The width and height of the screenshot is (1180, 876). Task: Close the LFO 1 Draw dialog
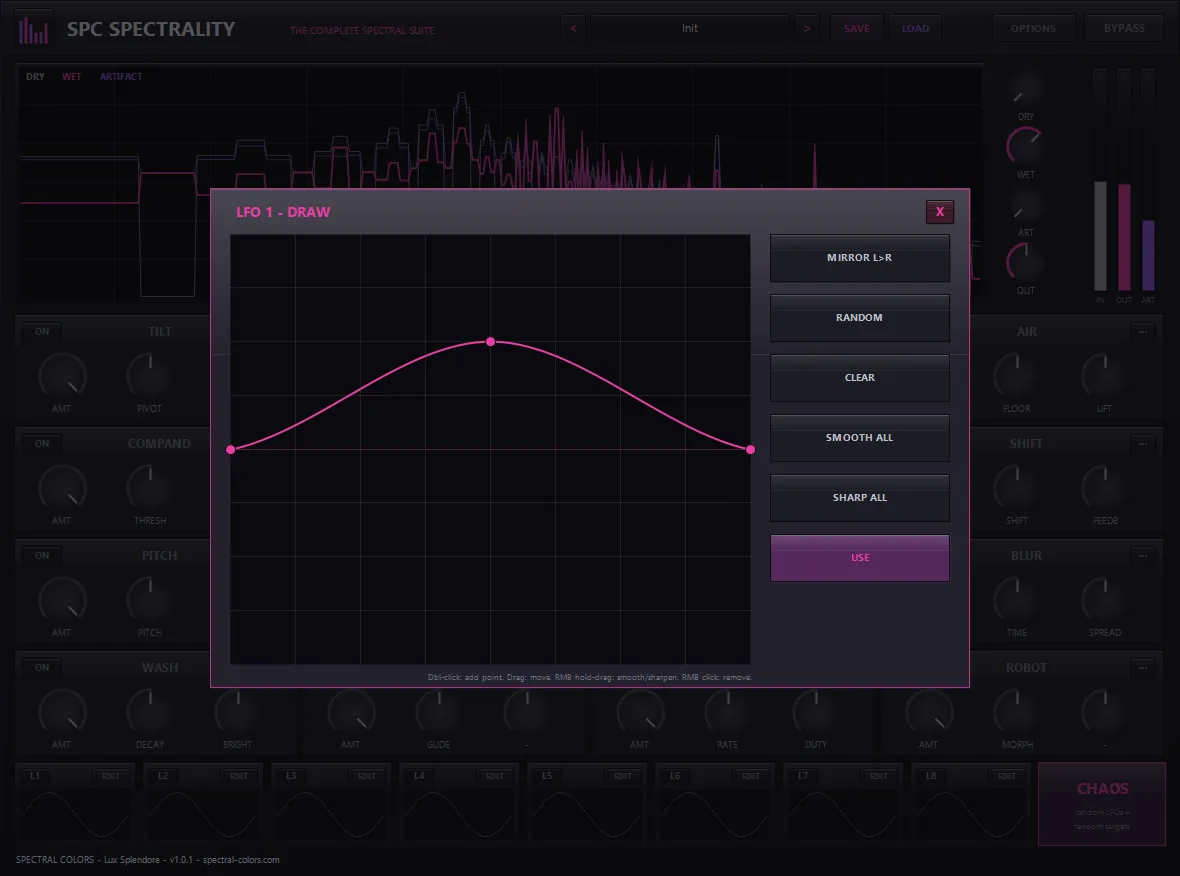coord(939,211)
